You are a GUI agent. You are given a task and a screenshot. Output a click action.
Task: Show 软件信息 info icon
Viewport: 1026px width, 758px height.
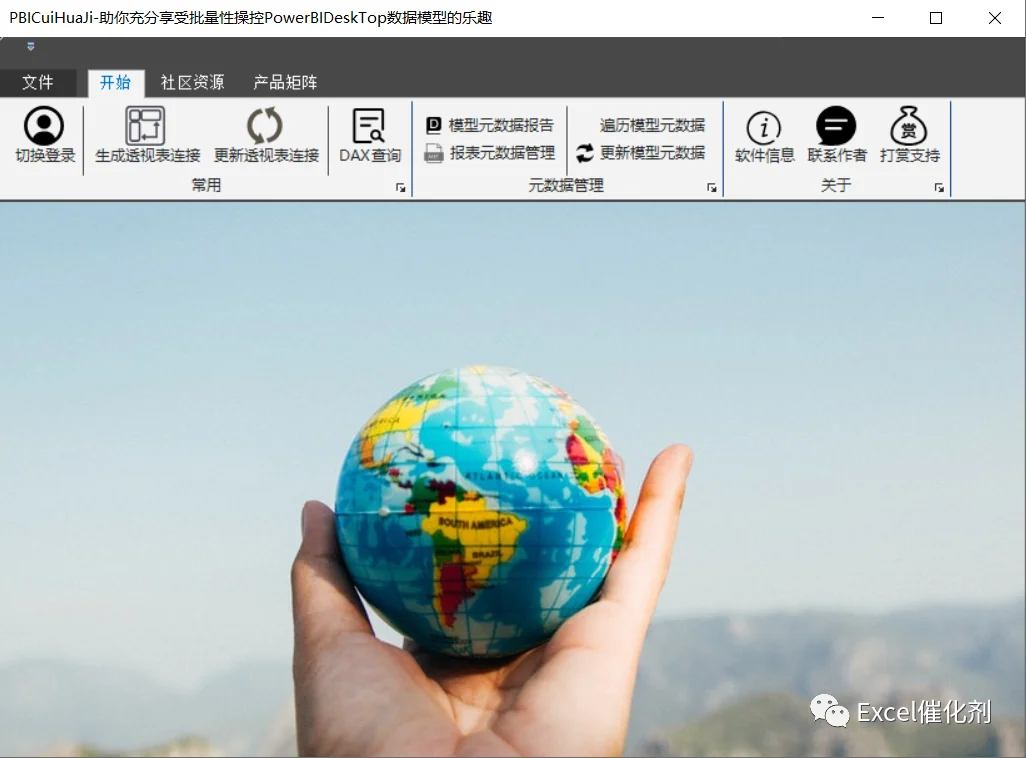764,127
